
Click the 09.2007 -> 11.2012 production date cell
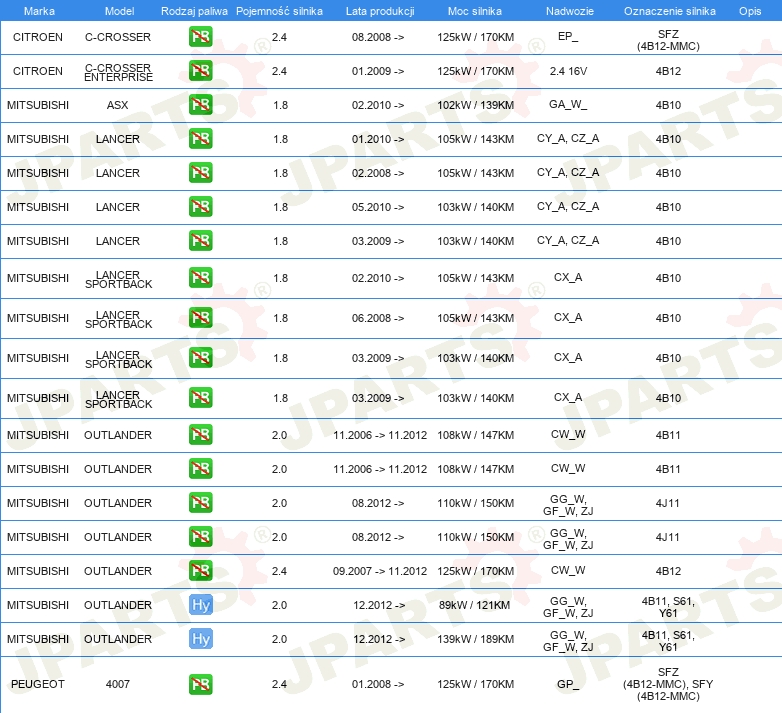pos(380,571)
